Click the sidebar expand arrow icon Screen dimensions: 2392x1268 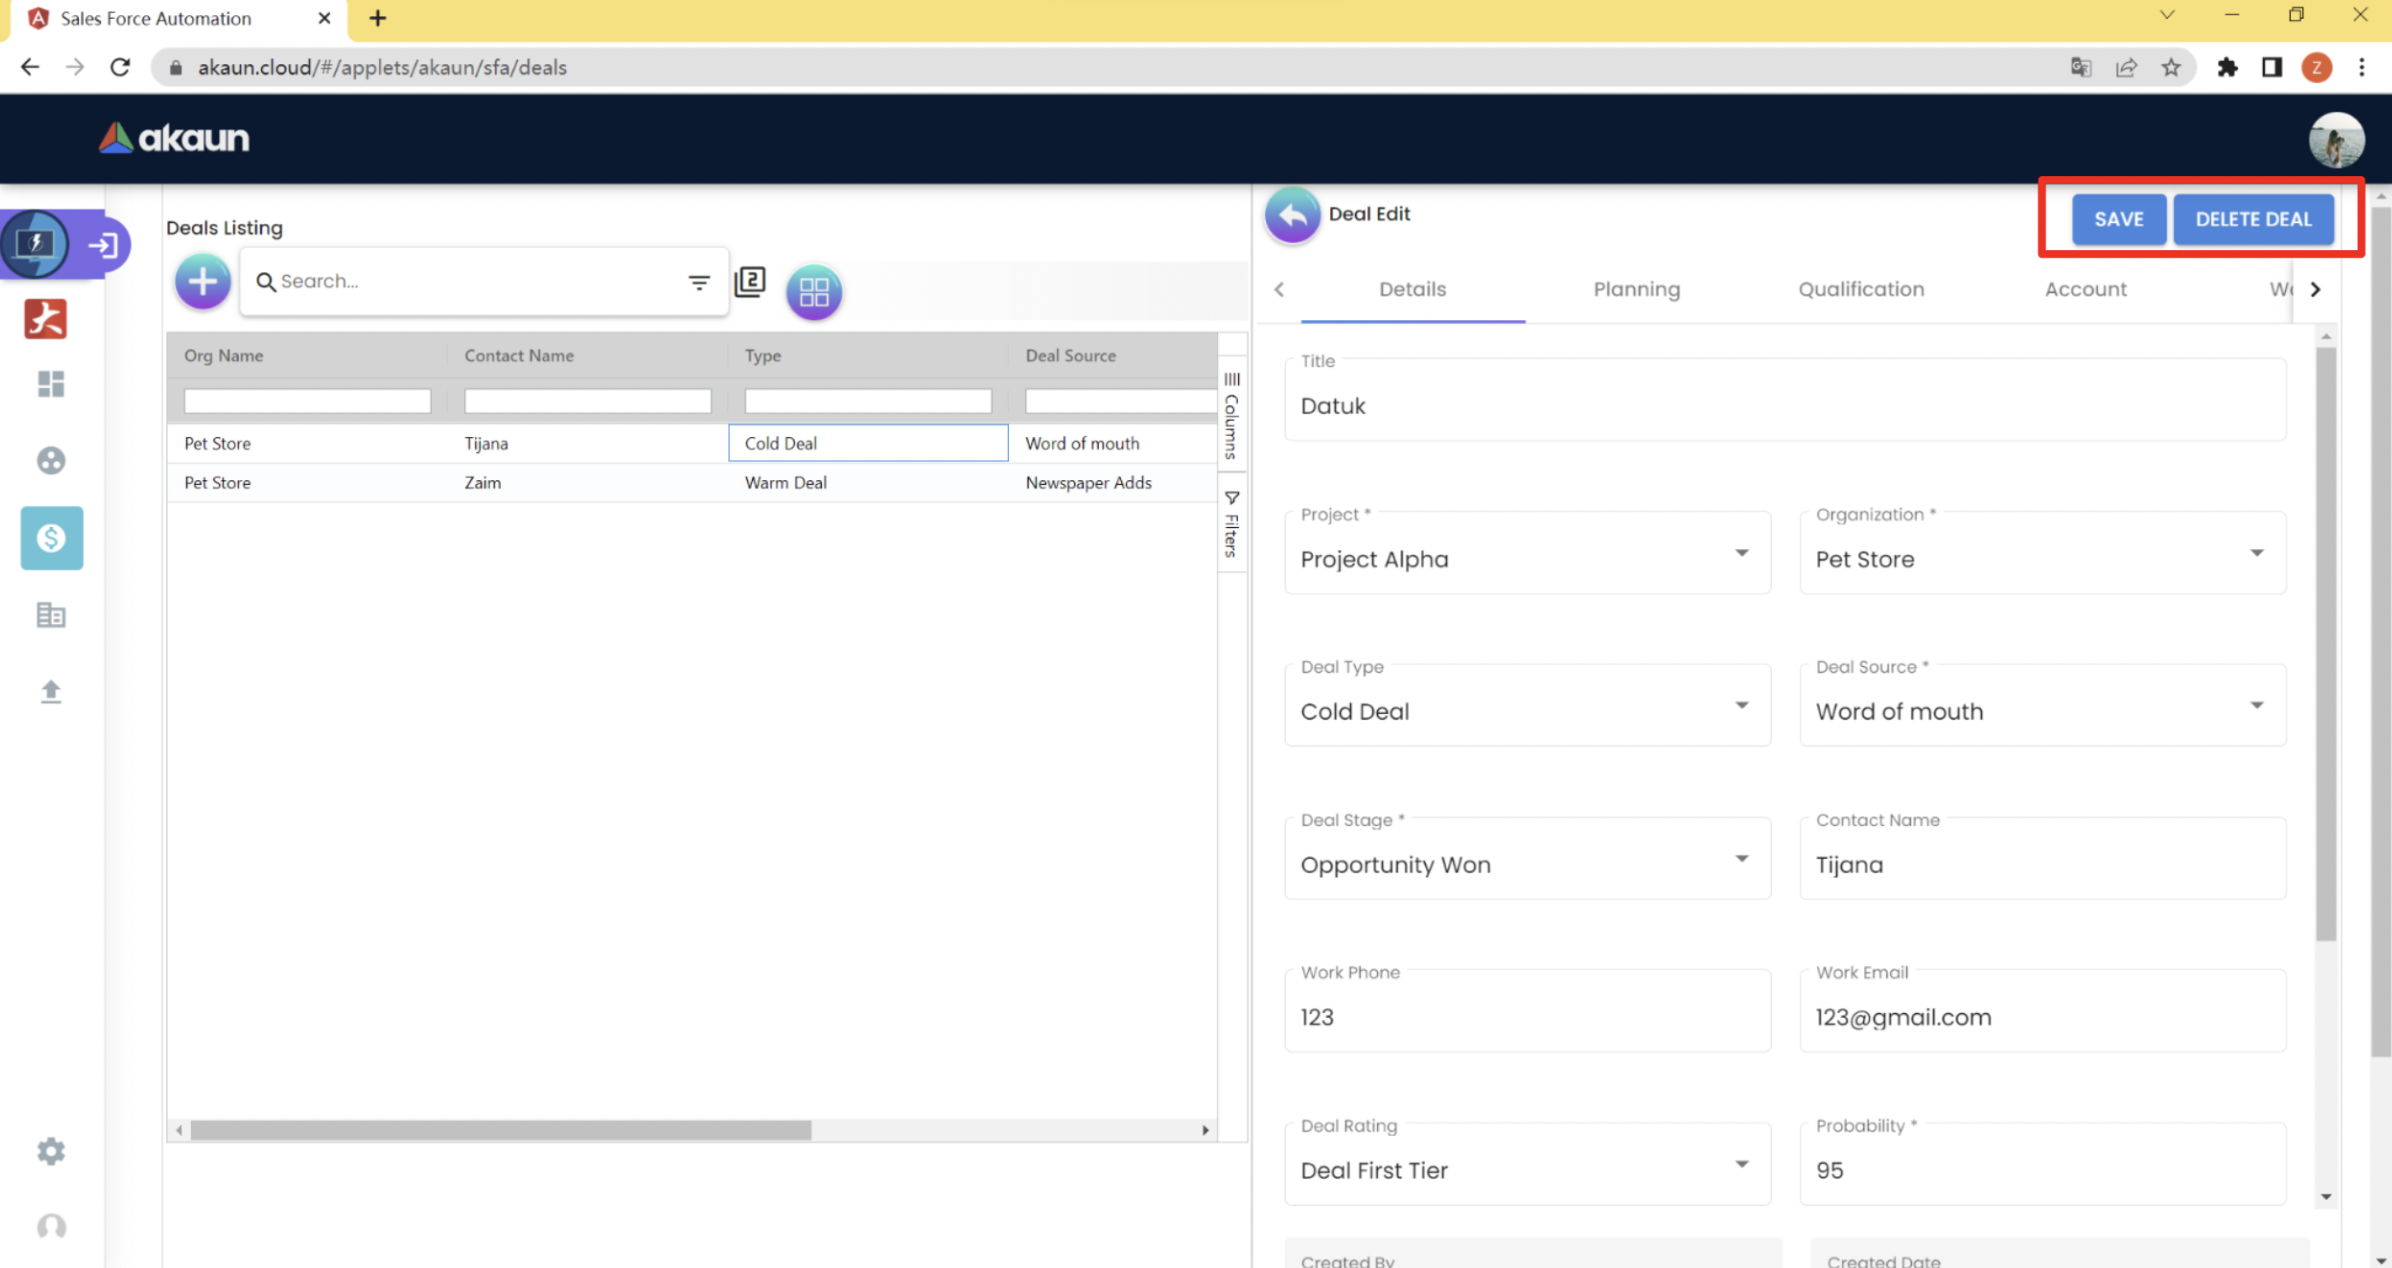103,245
